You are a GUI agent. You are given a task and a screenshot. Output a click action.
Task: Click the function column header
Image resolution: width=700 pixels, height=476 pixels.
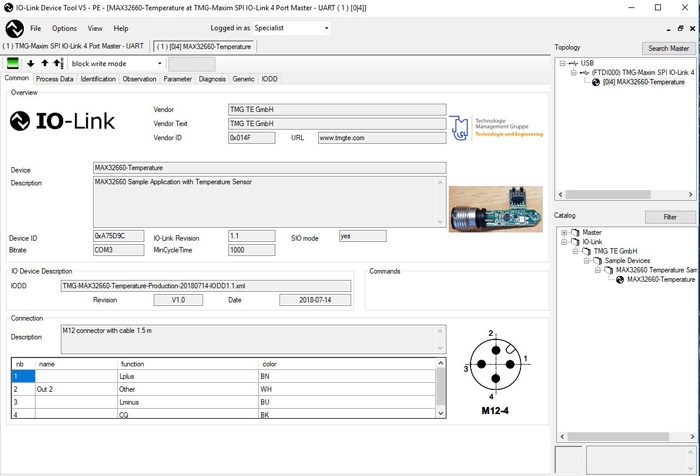[188, 364]
